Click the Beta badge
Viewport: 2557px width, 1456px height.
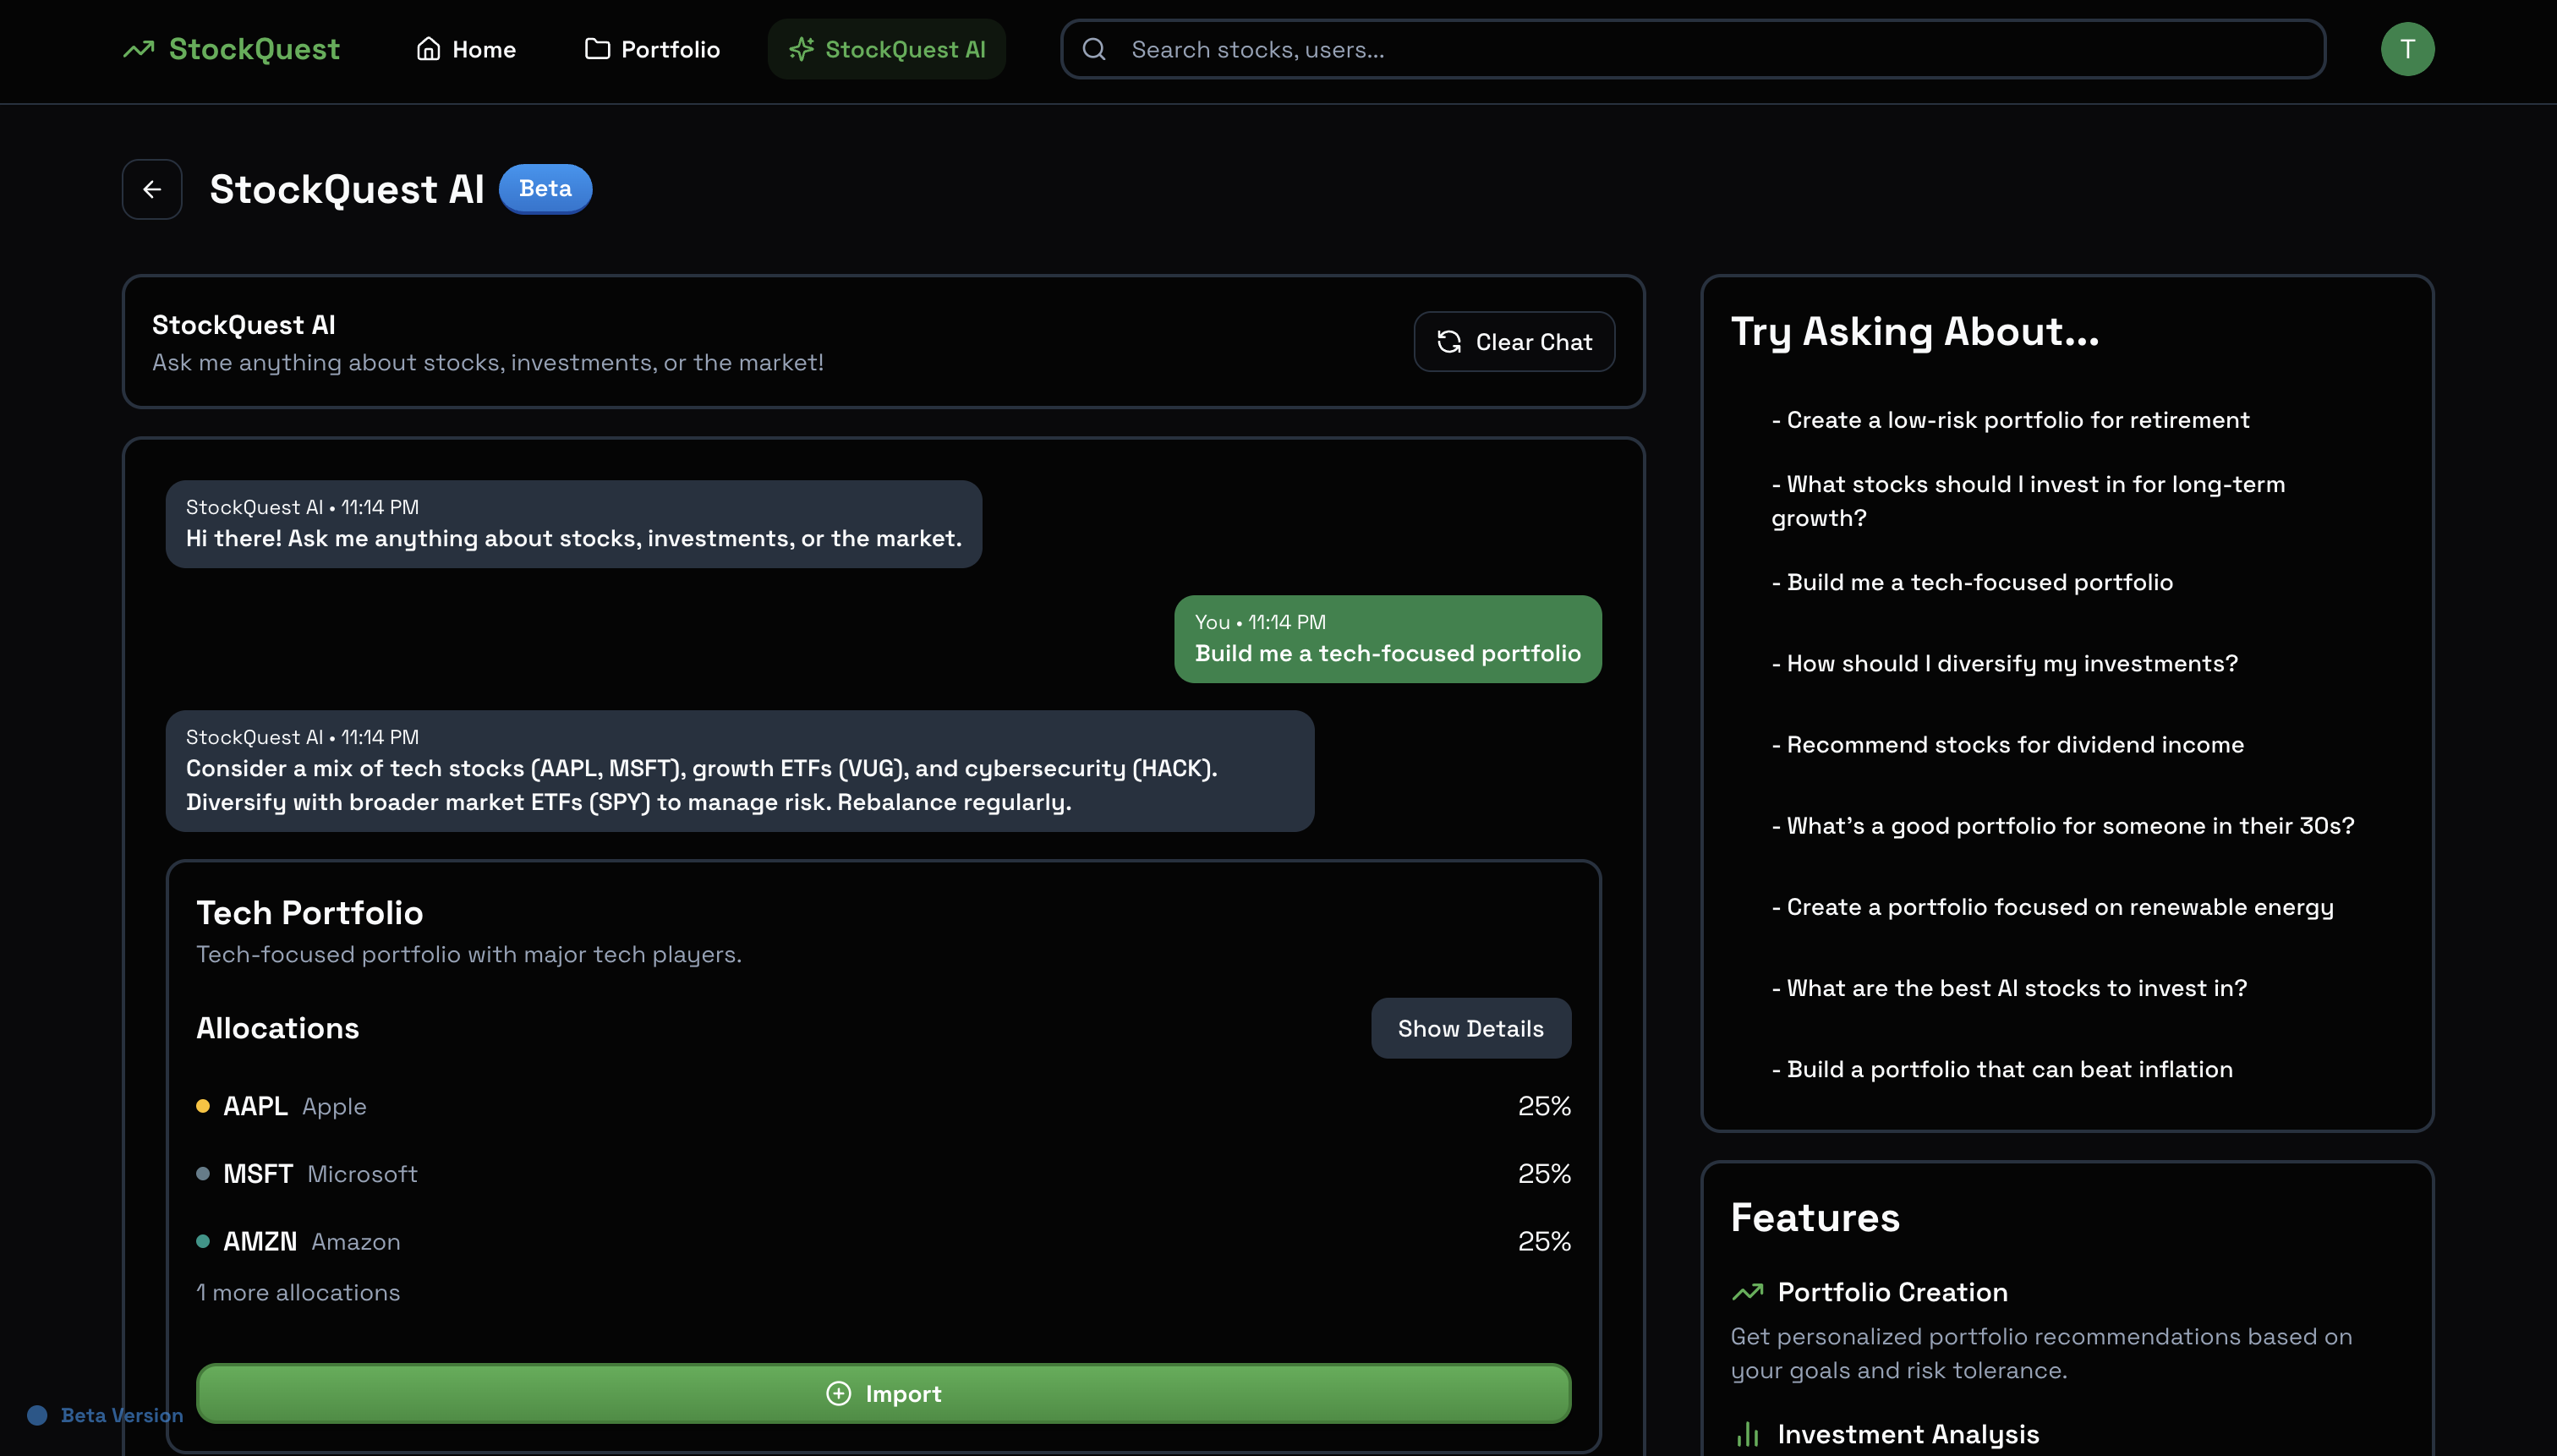tap(545, 188)
